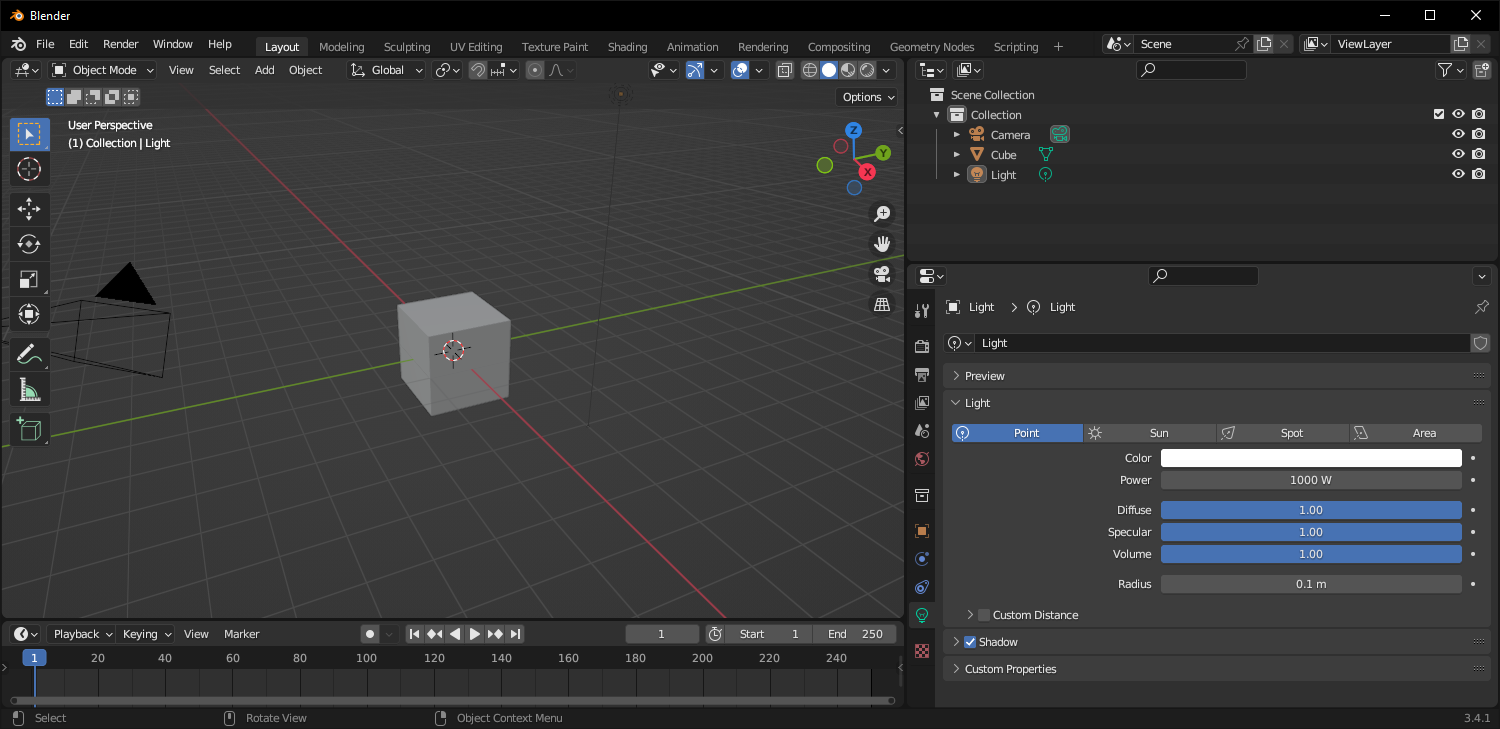Open the Object Mode dropdown
Image resolution: width=1500 pixels, height=729 pixels.
click(103, 70)
